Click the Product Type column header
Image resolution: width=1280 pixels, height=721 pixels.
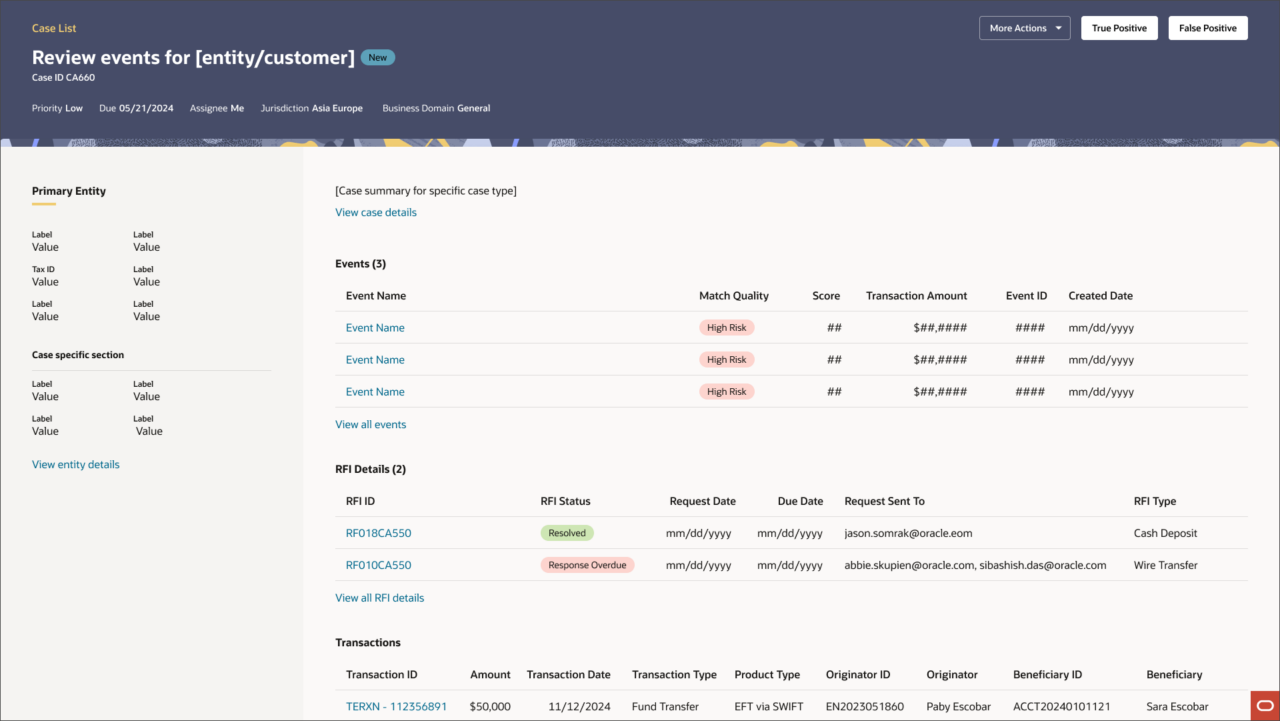[x=768, y=674]
